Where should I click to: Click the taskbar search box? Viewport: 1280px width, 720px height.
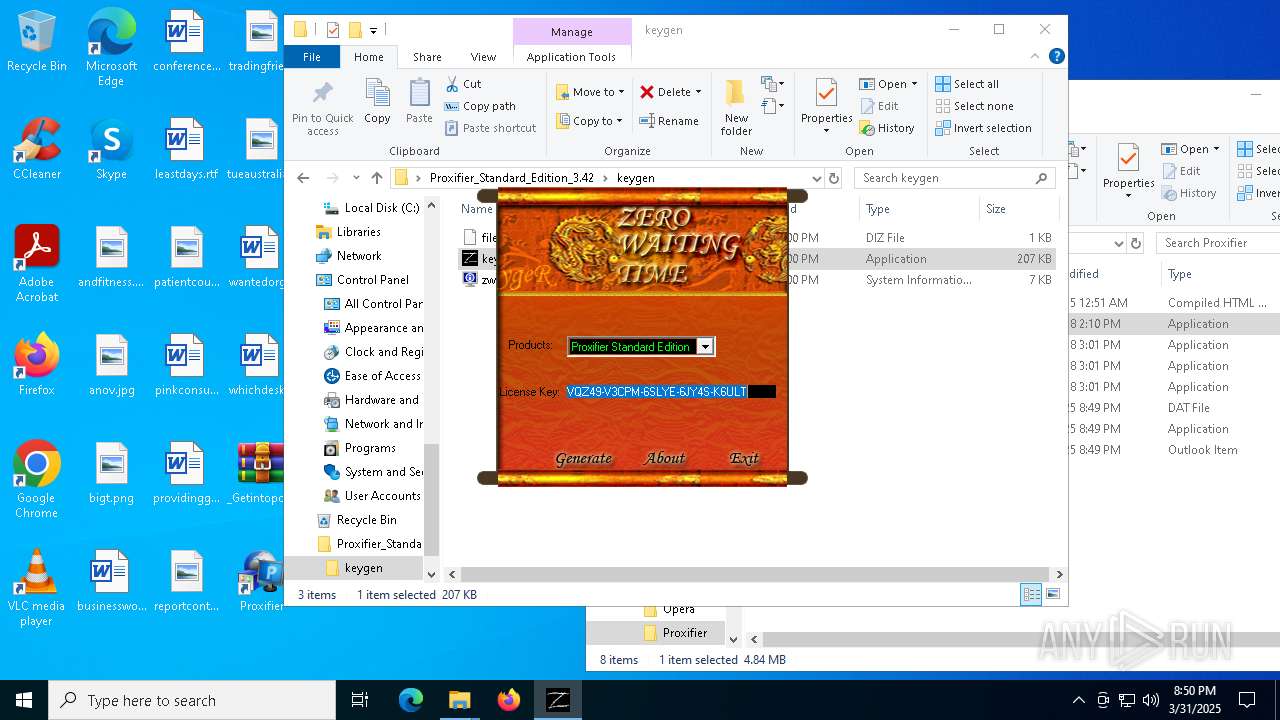tap(192, 700)
